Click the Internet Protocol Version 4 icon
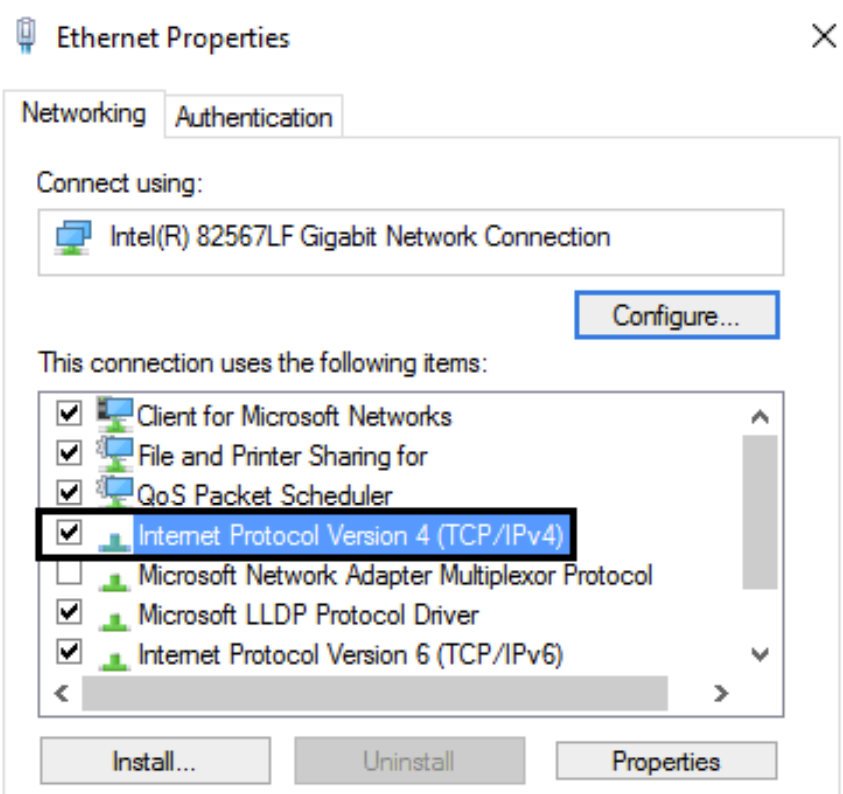 [117, 538]
